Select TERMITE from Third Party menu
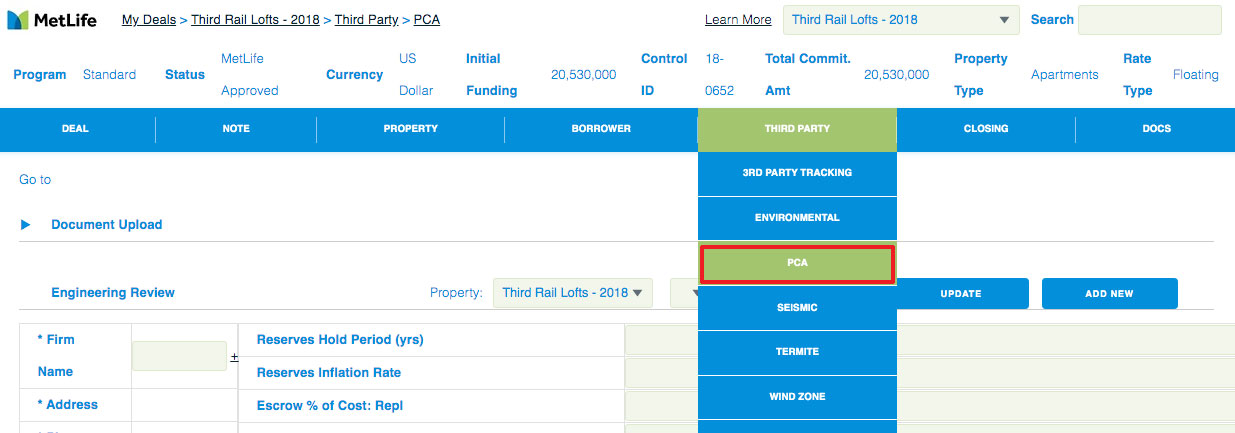This screenshot has height=433, width=1235. click(797, 352)
